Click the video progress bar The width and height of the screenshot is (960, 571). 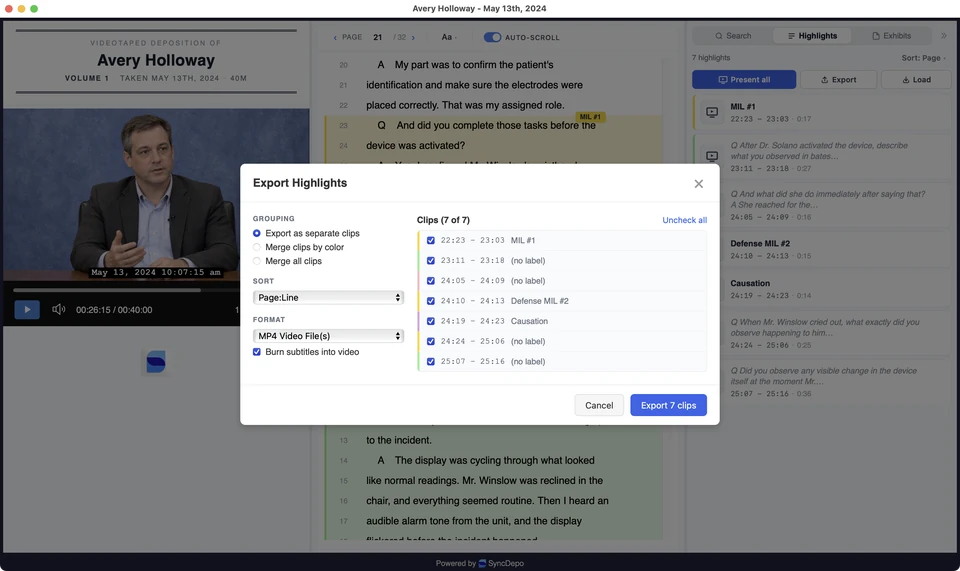[126, 290]
